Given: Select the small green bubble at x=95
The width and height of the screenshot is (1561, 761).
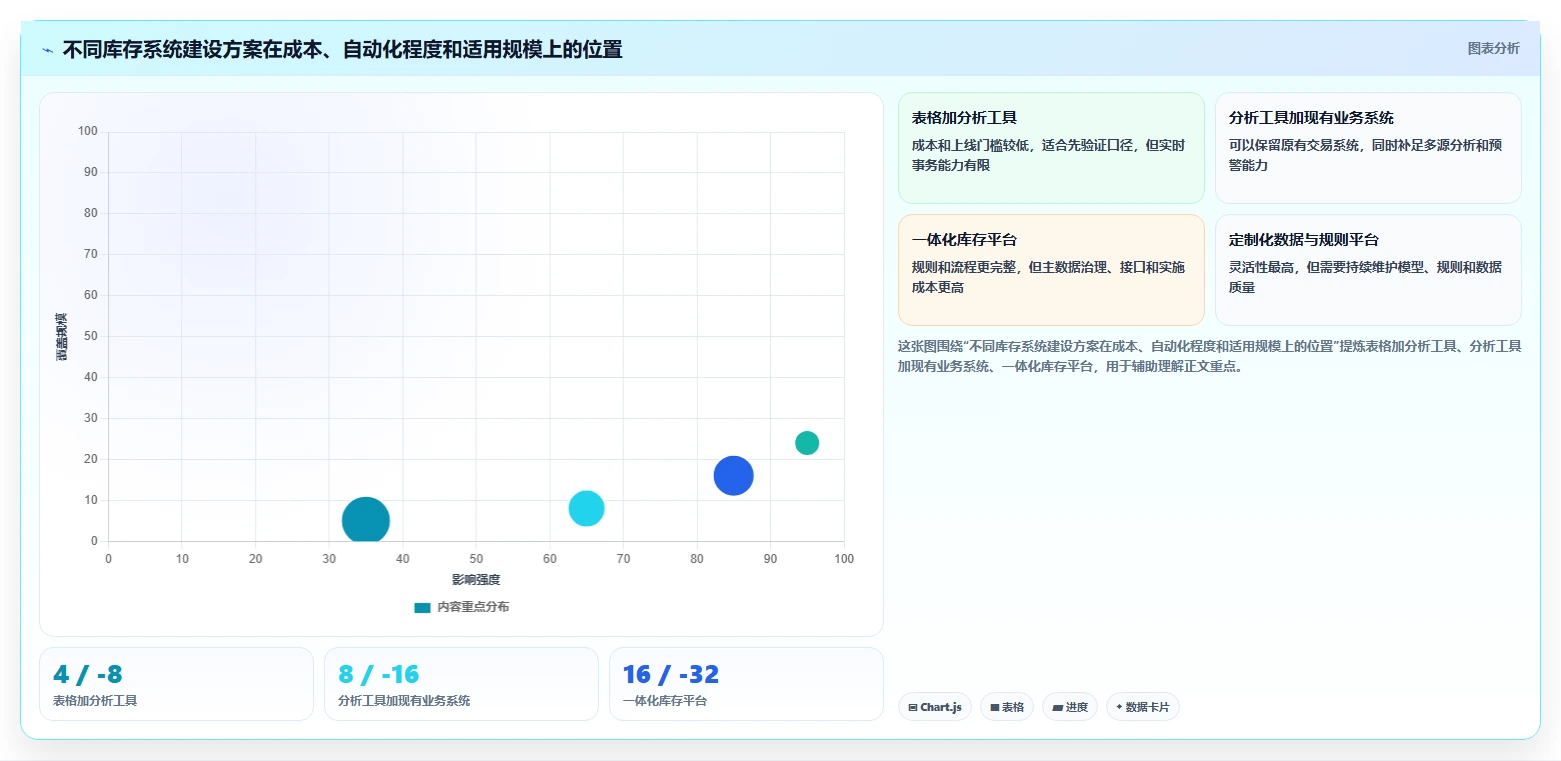Looking at the screenshot, I should [807, 442].
